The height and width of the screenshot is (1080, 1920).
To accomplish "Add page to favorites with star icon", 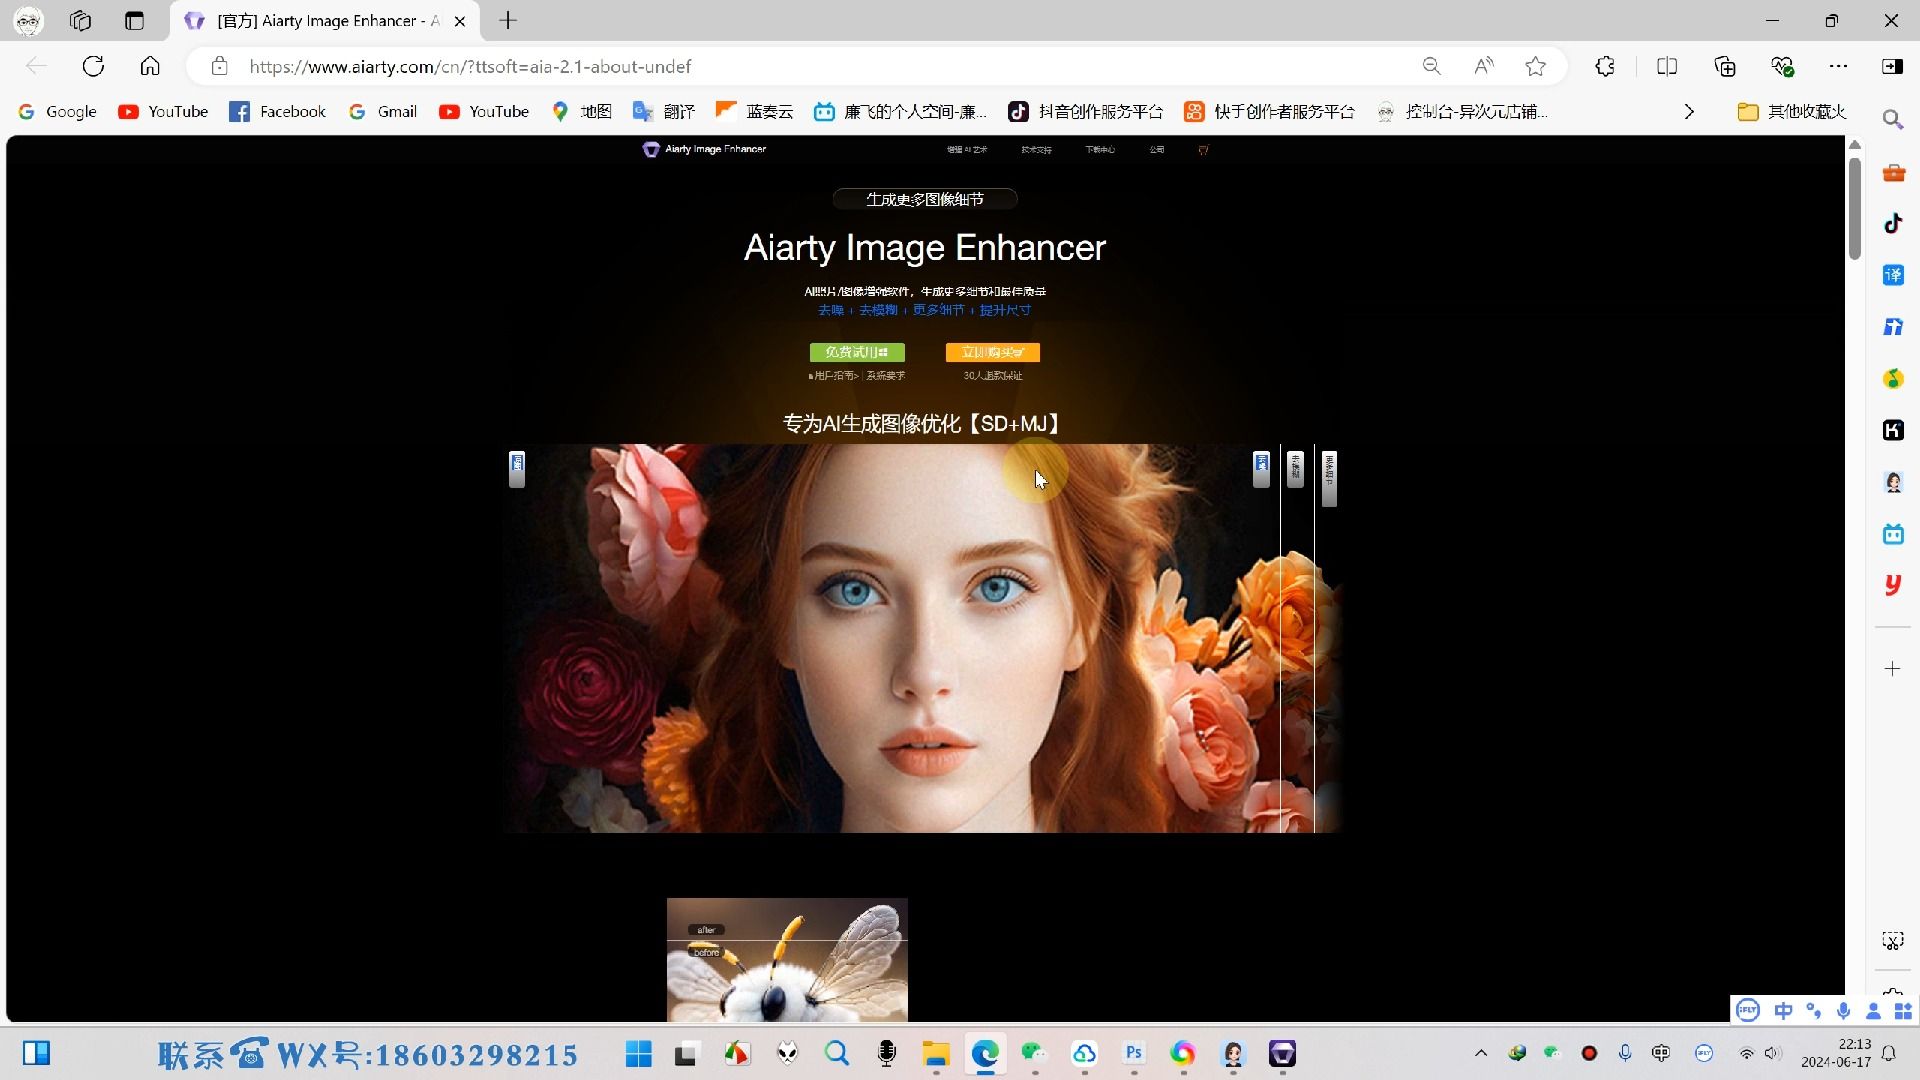I will (x=1536, y=66).
